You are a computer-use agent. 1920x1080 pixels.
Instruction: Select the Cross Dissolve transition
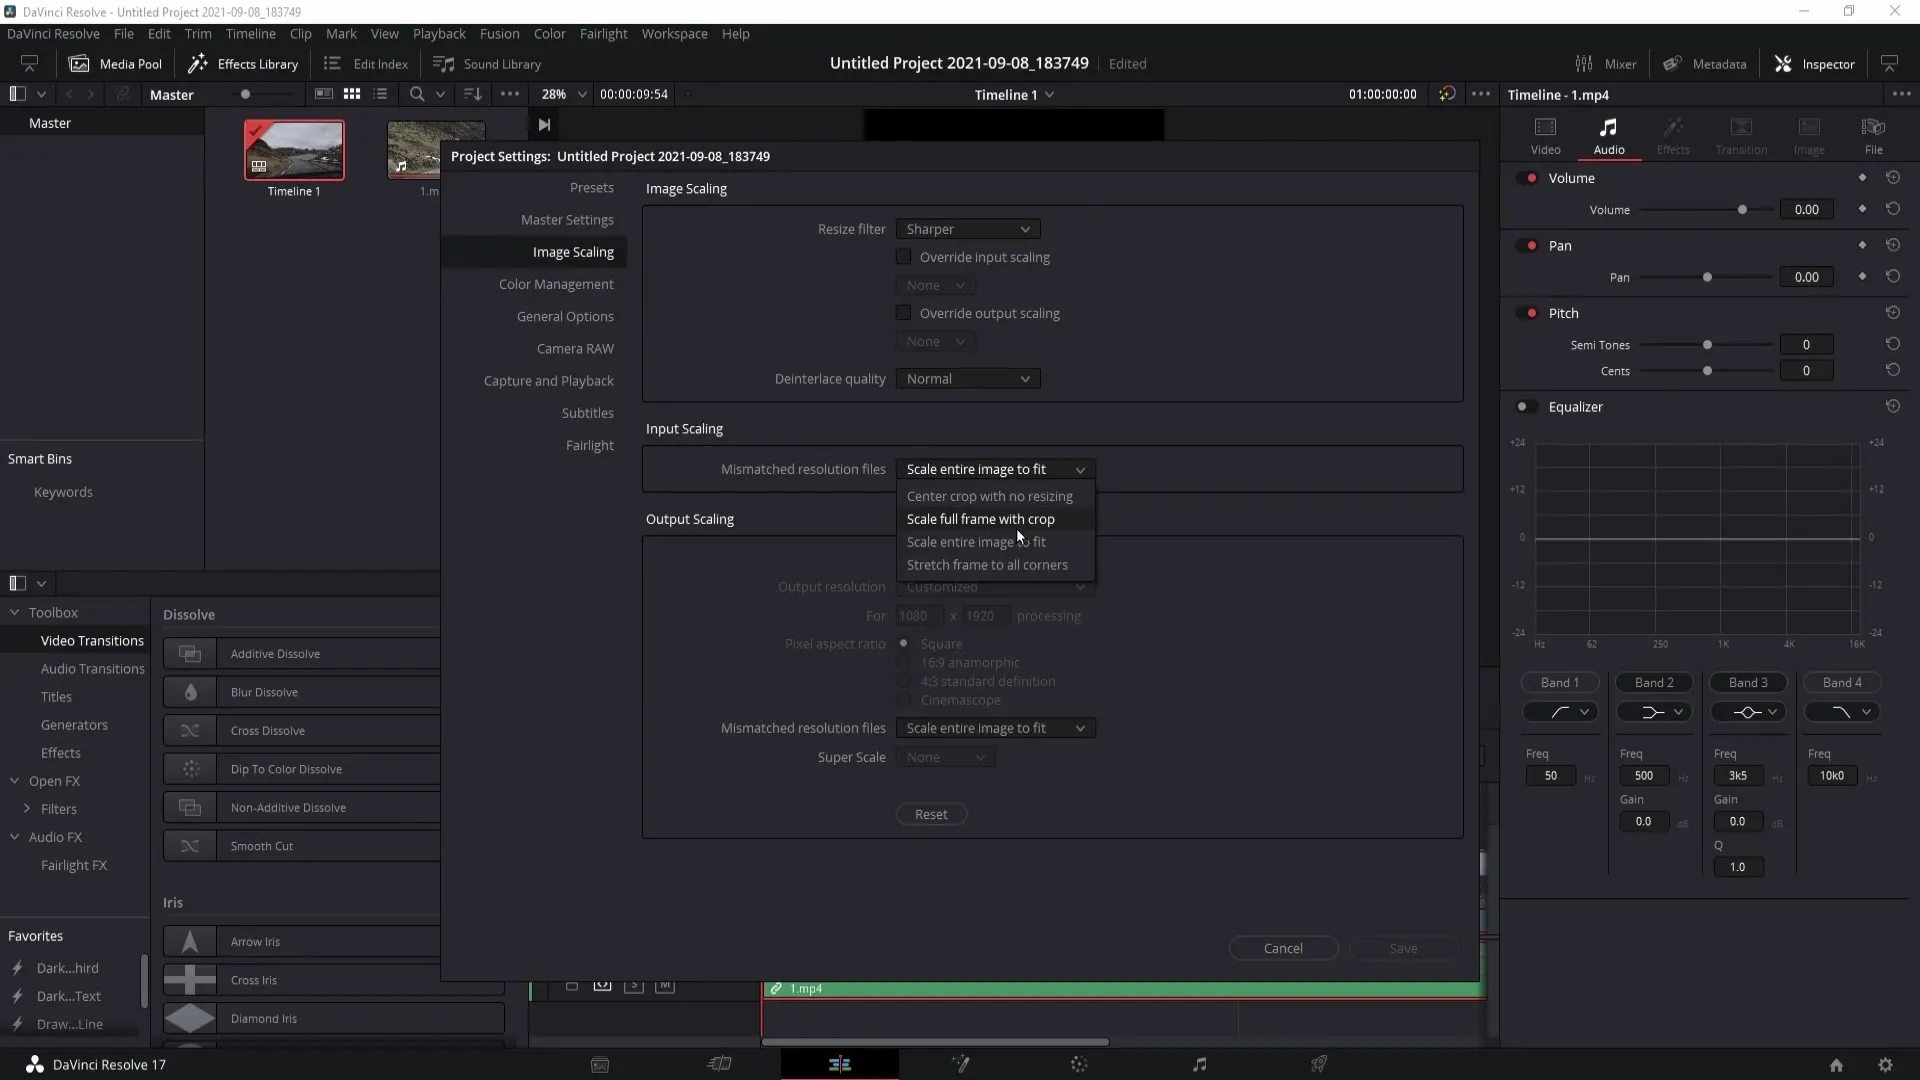(301, 730)
